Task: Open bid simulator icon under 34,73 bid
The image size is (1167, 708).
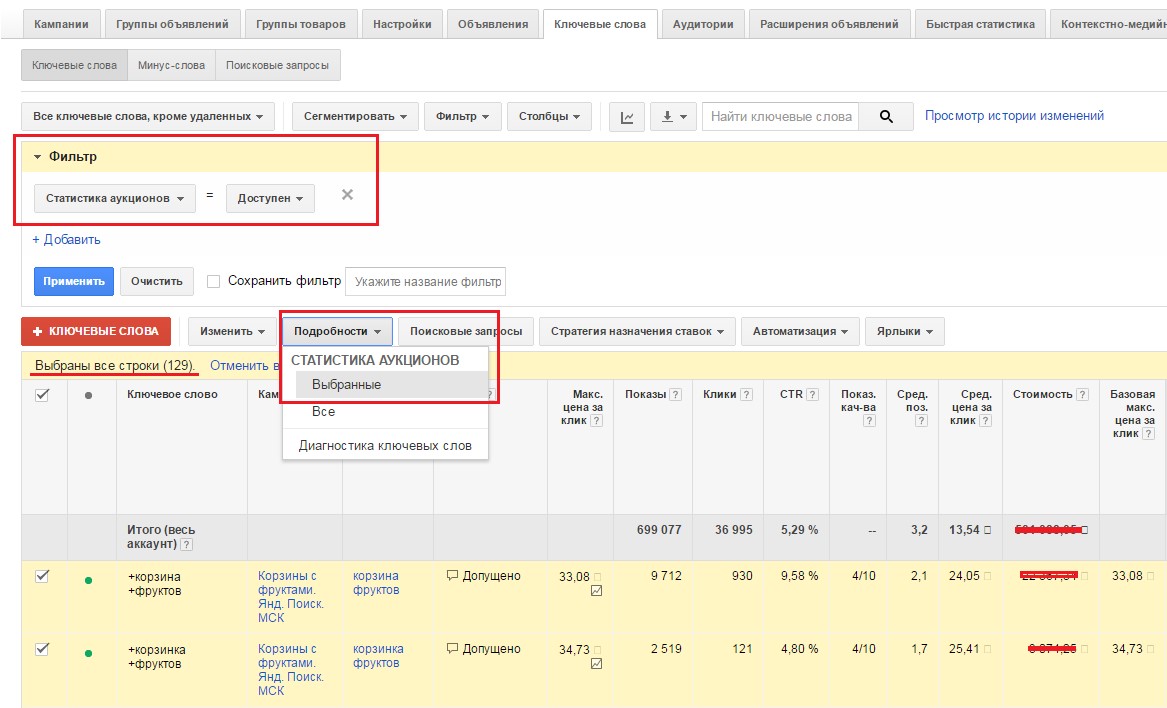Action: (596, 664)
